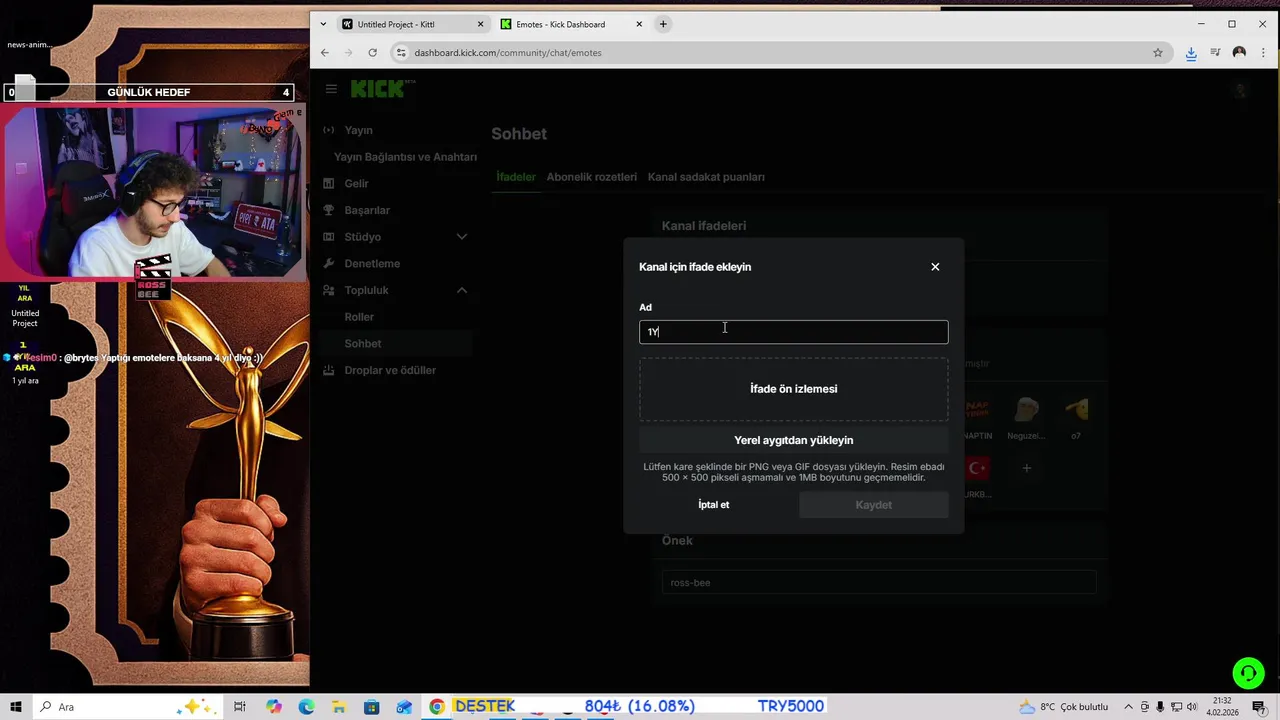Open the Gelir sidebar item

[x=356, y=184]
